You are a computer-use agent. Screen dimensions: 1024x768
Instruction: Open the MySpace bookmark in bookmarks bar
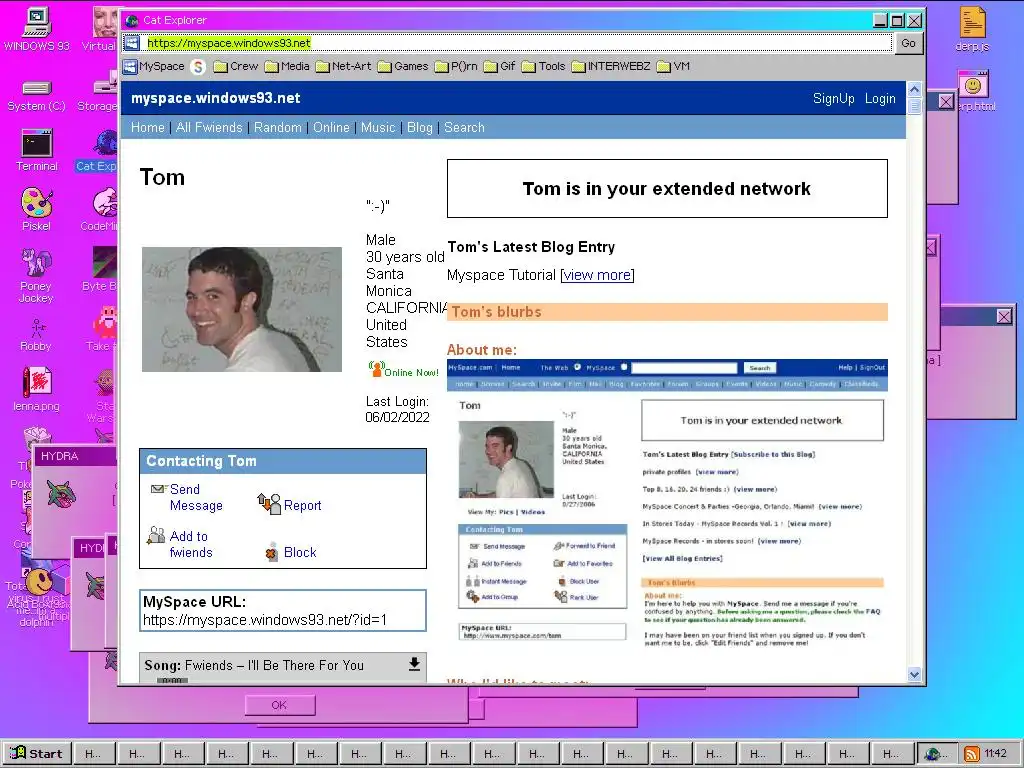coord(154,66)
